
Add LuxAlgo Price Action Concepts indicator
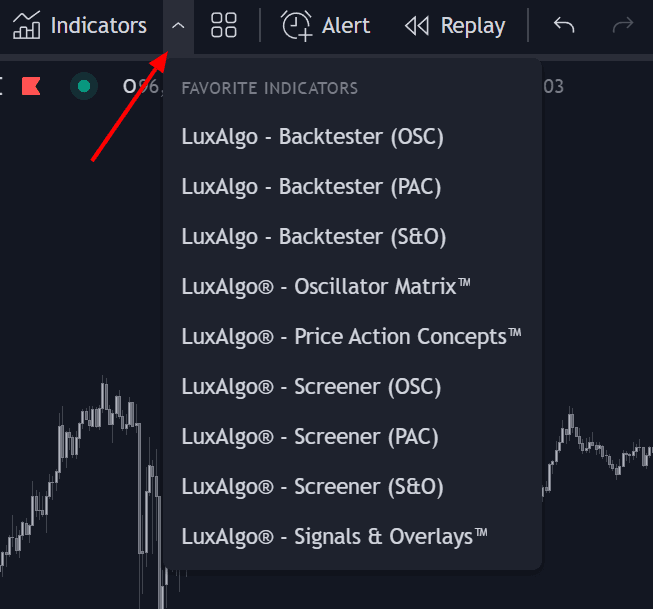352,337
